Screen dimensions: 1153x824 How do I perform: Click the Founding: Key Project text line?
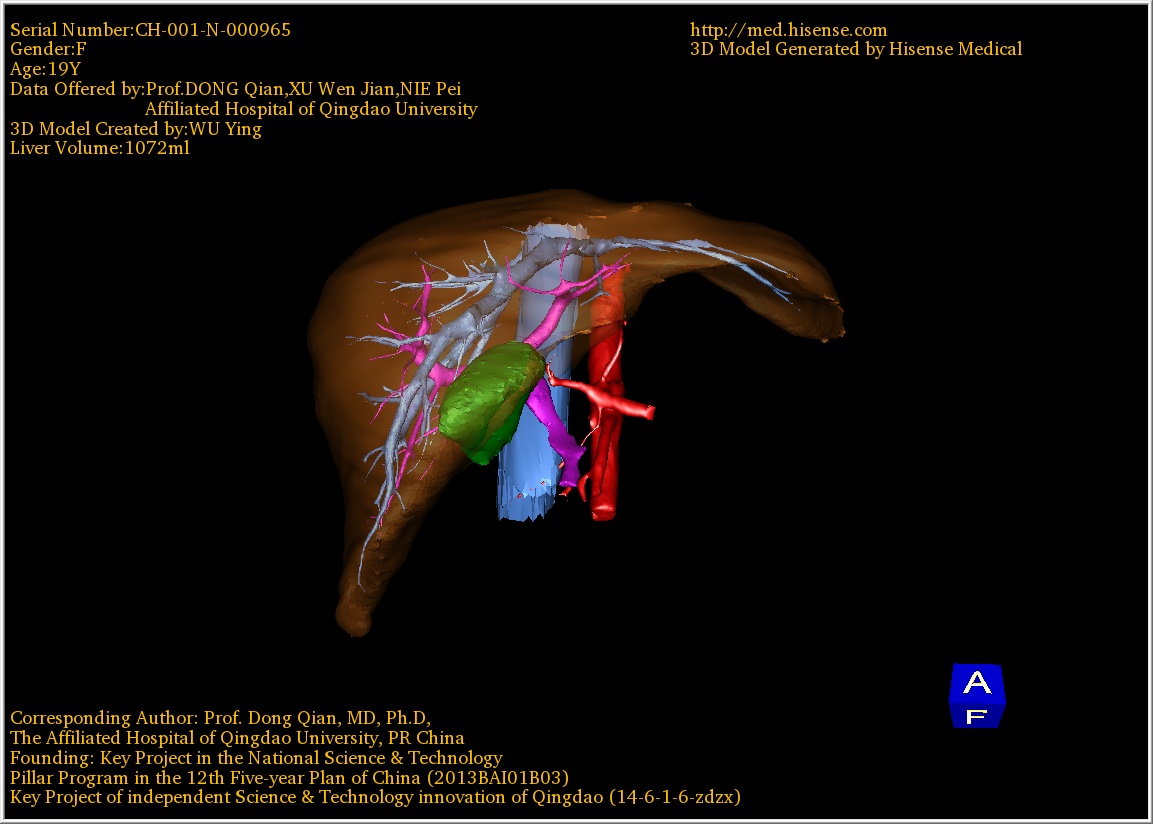click(x=257, y=758)
